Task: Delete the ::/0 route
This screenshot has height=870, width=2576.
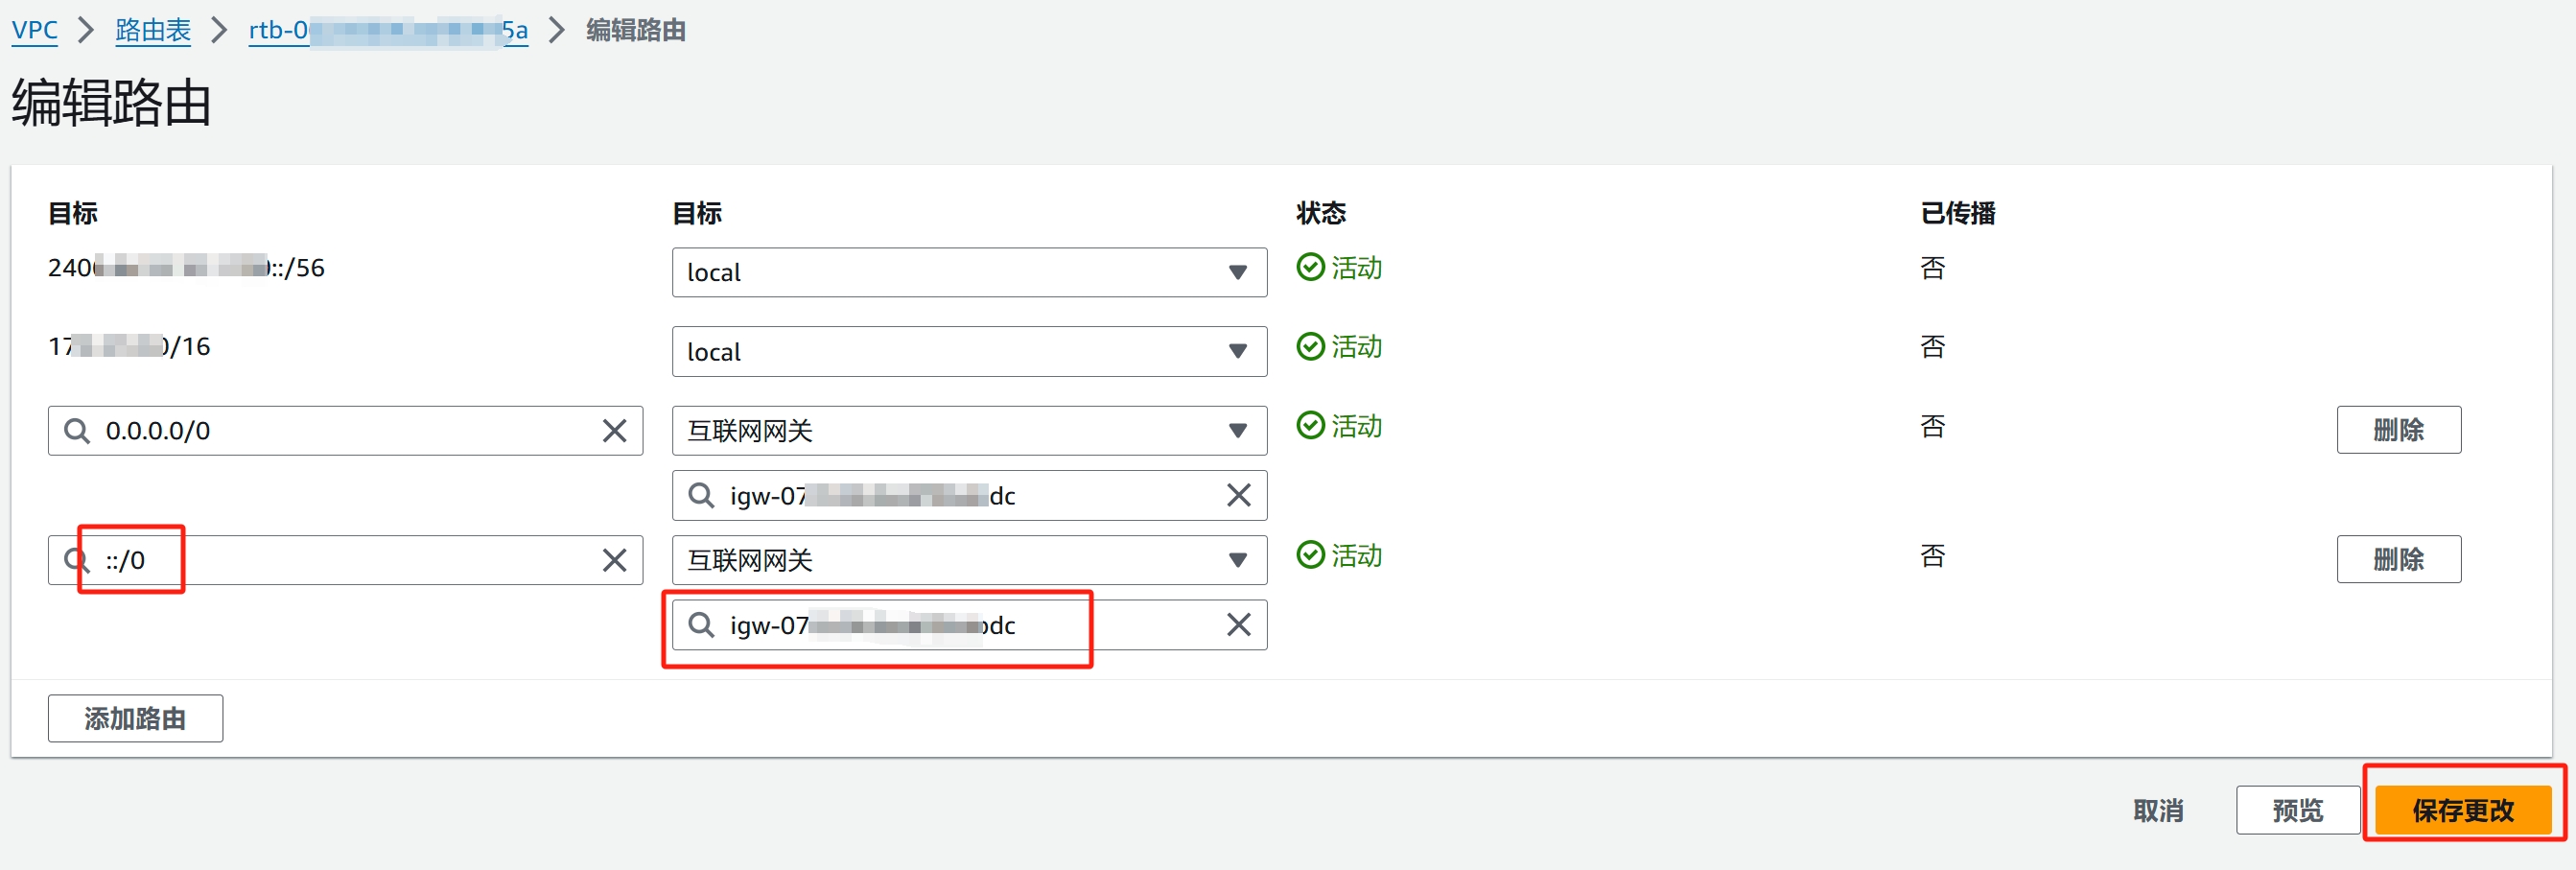Action: [x=2397, y=559]
